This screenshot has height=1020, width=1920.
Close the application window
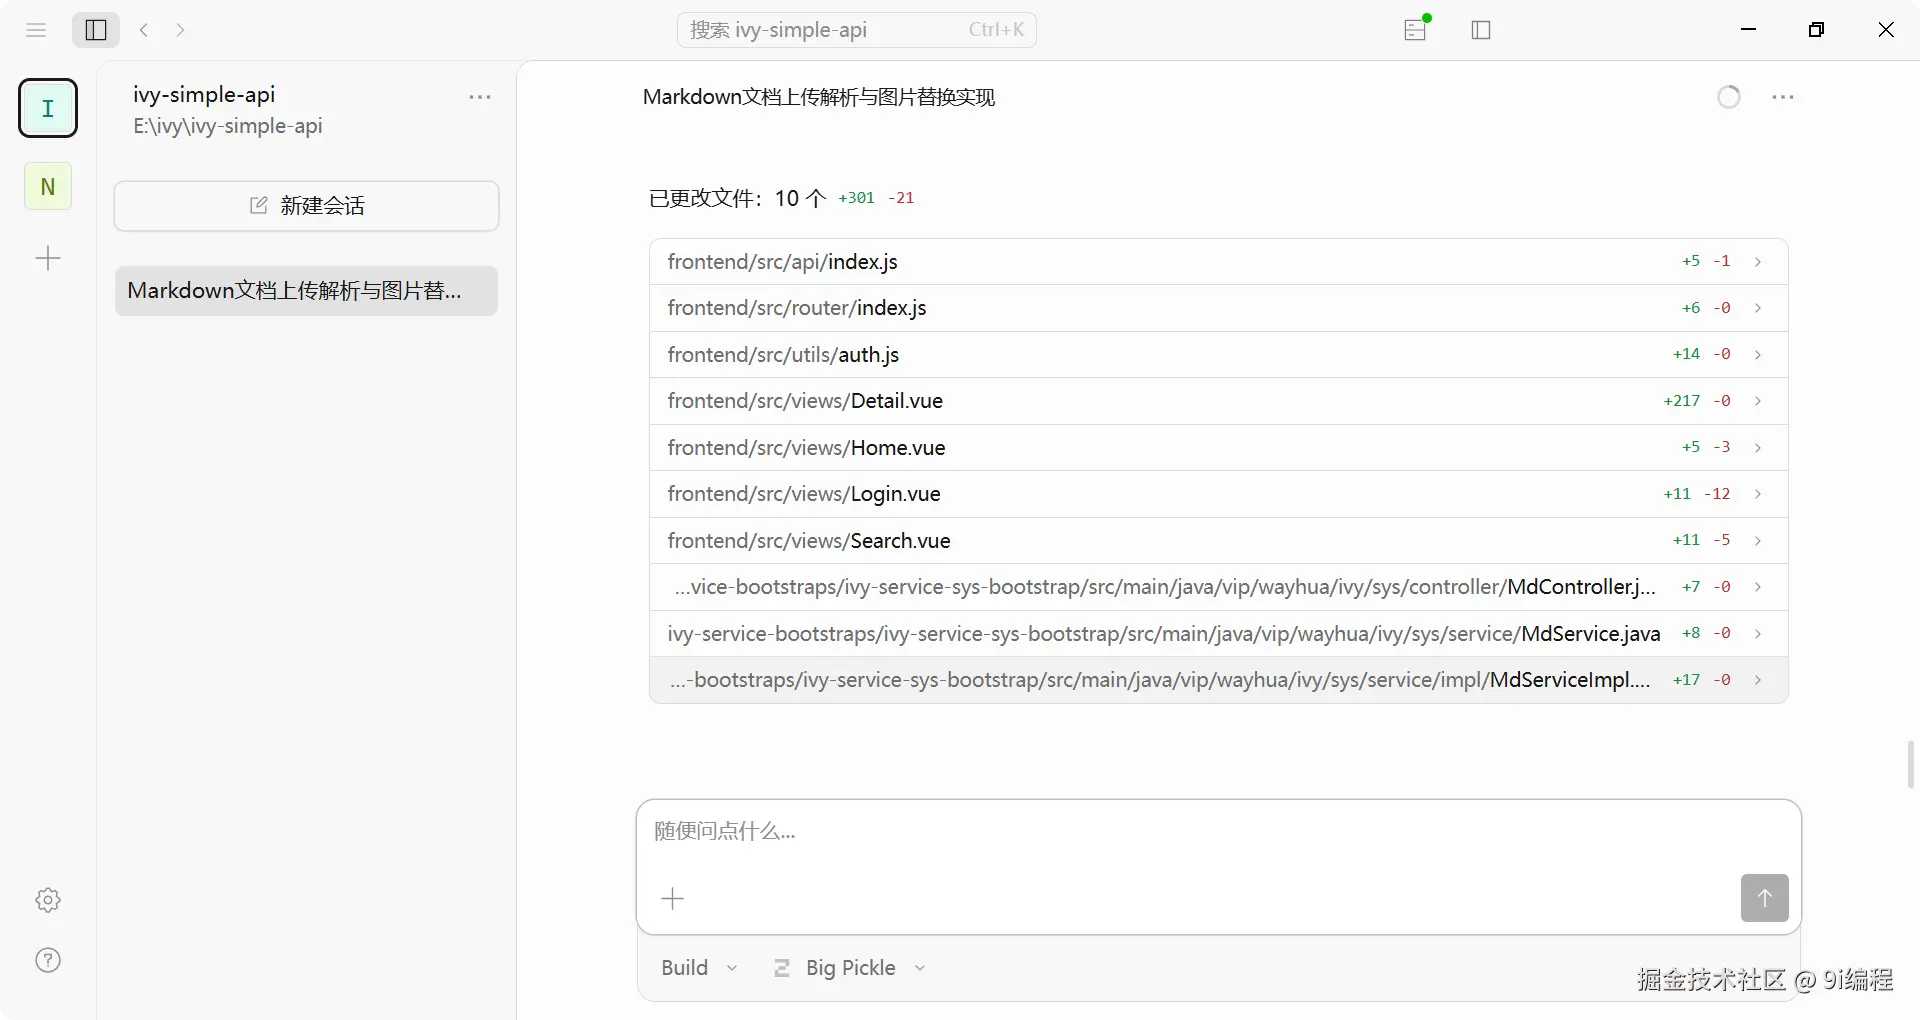(x=1886, y=30)
